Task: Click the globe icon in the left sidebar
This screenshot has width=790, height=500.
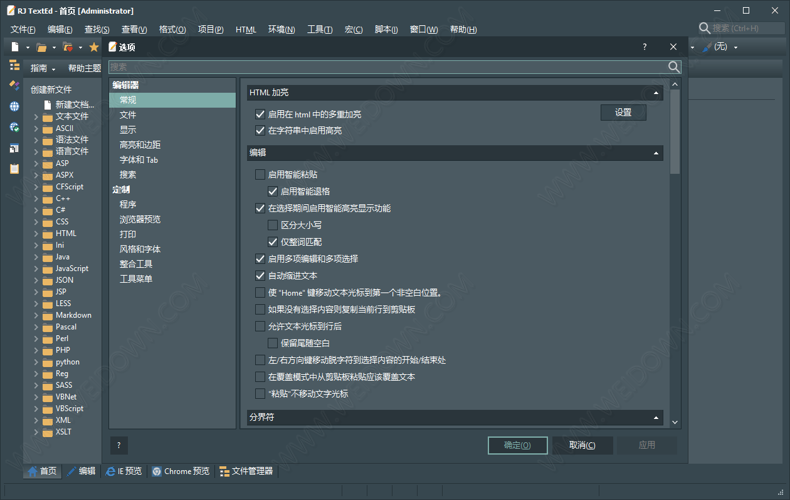Action: (14, 106)
